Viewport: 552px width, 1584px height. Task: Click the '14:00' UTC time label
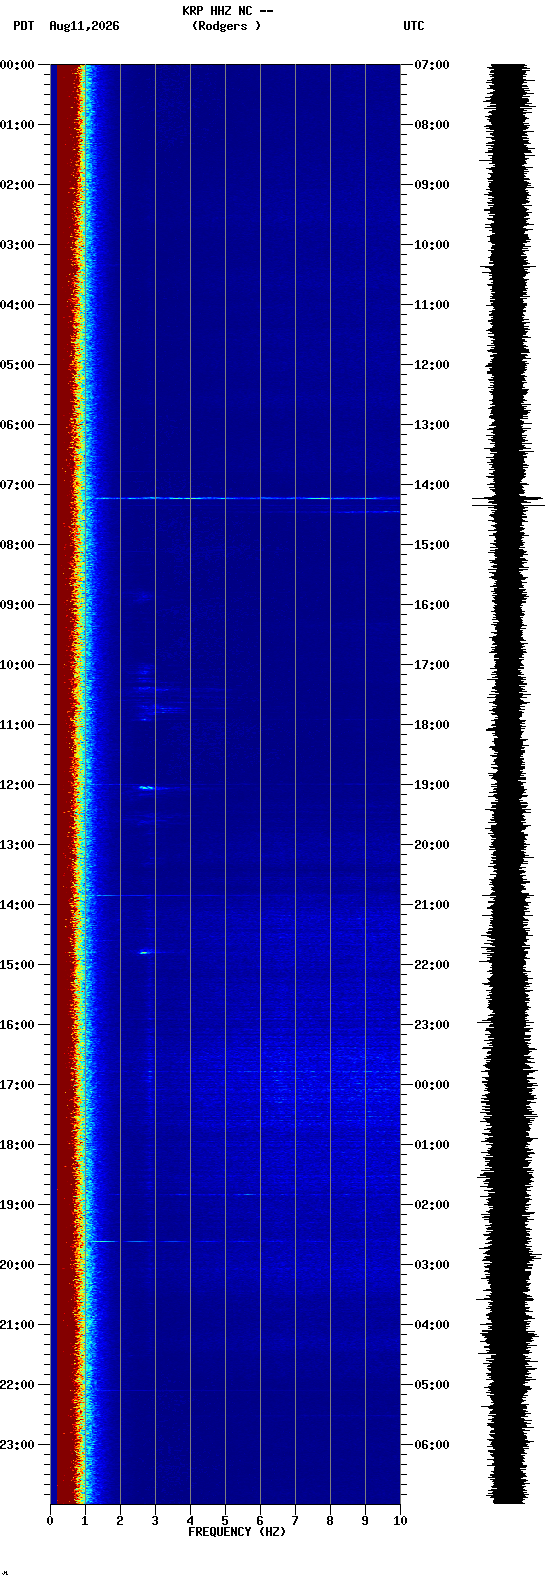click(x=432, y=485)
